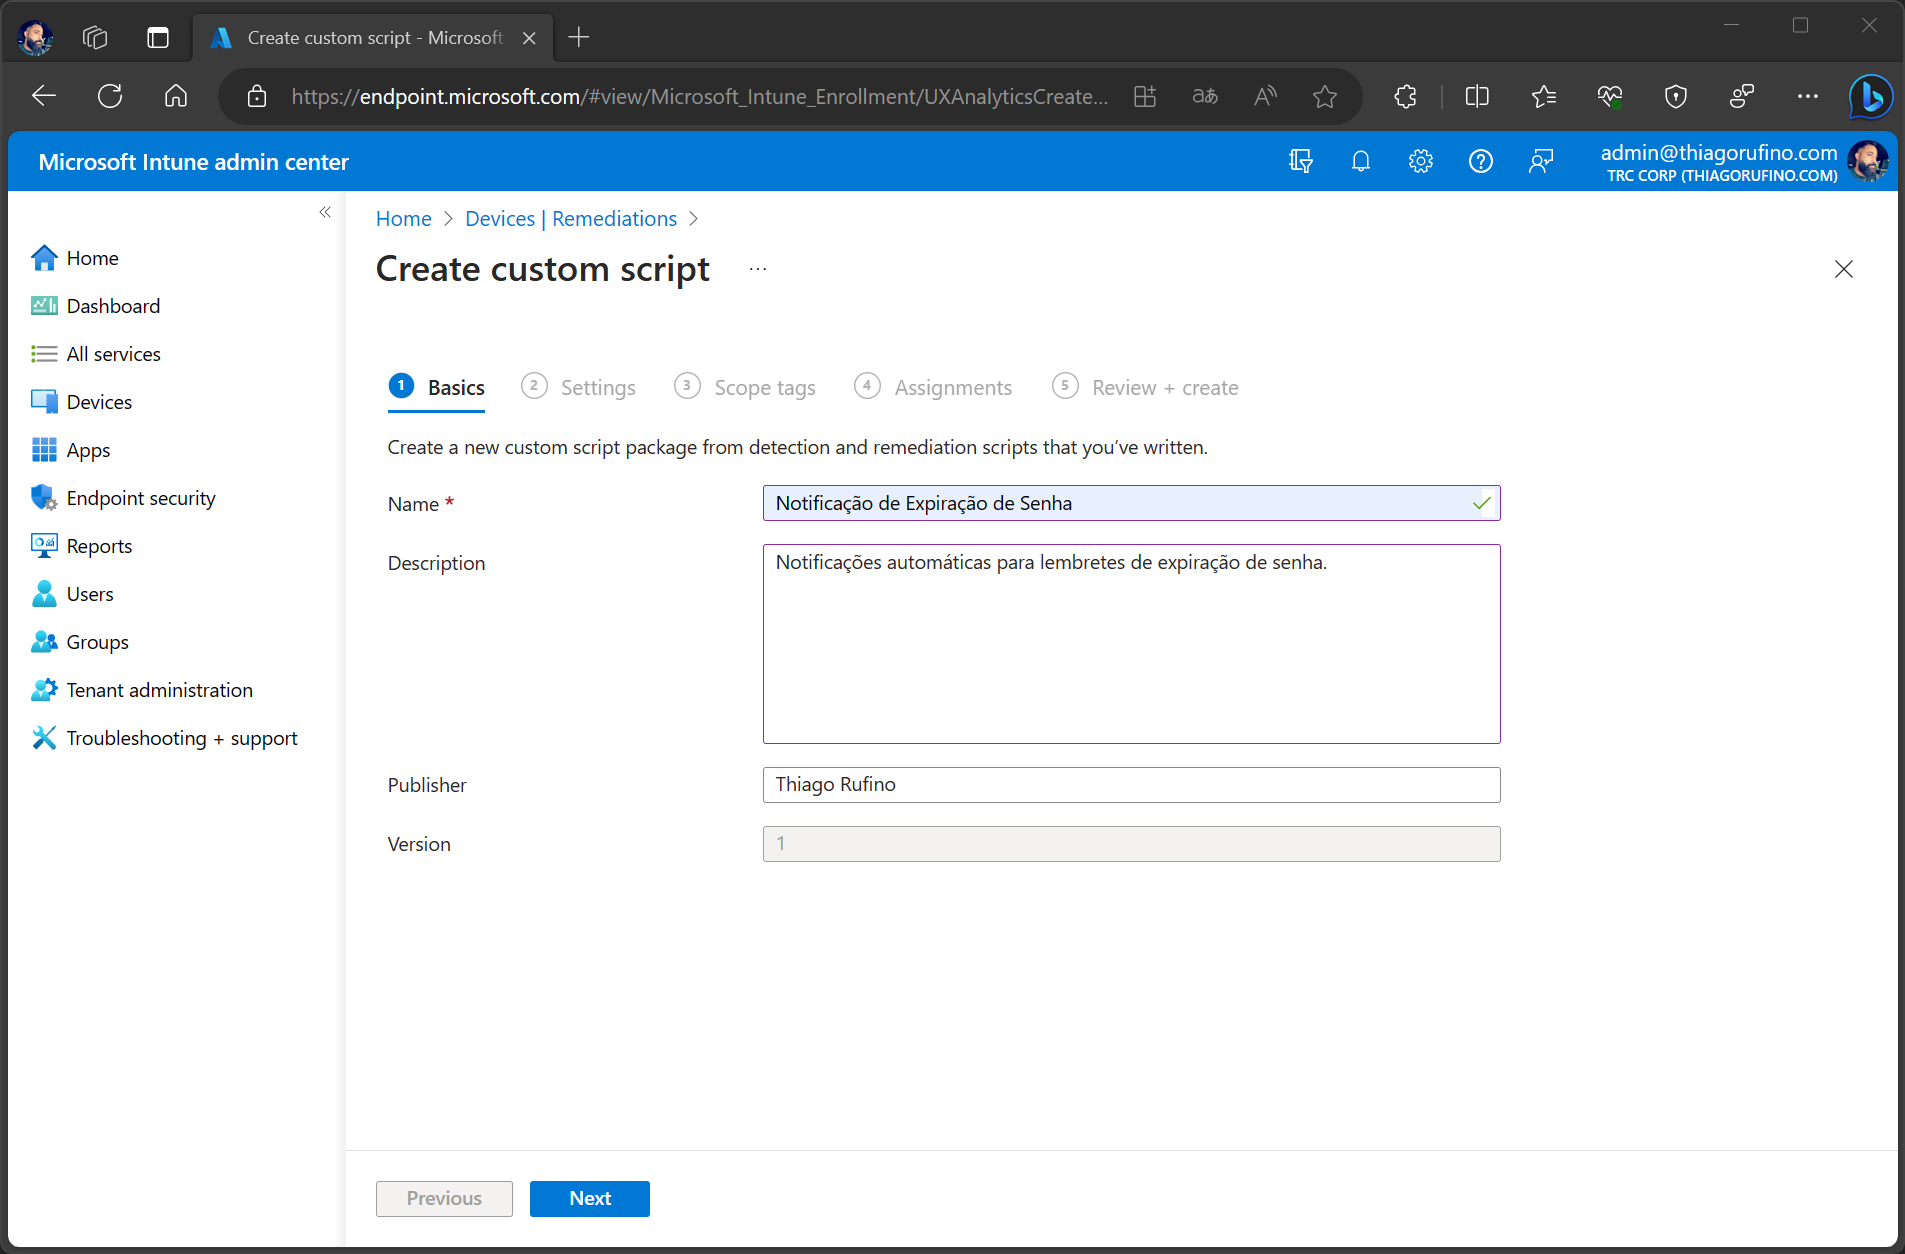This screenshot has width=1905, height=1254.
Task: Open favorites list icon
Action: coord(1543,96)
